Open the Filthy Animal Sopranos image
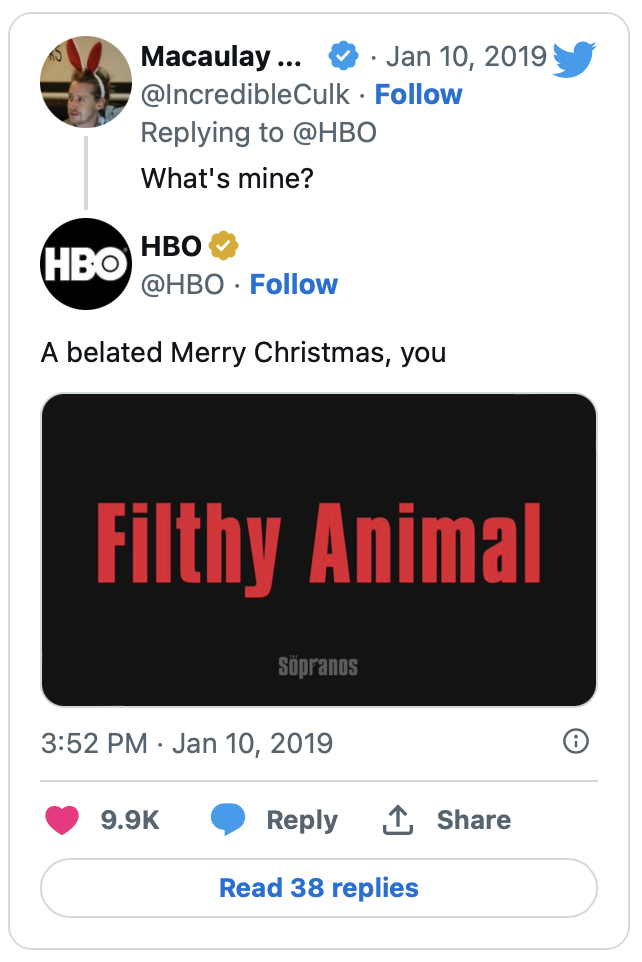Viewport: 642px width, 962px height. pyautogui.click(x=319, y=550)
